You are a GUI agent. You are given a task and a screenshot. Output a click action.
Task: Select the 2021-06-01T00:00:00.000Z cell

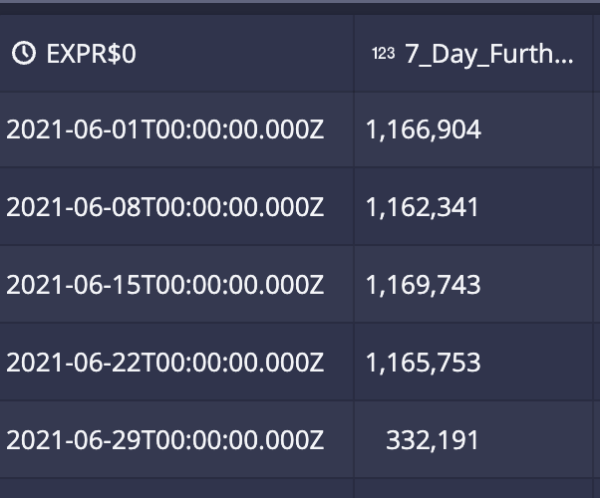176,129
